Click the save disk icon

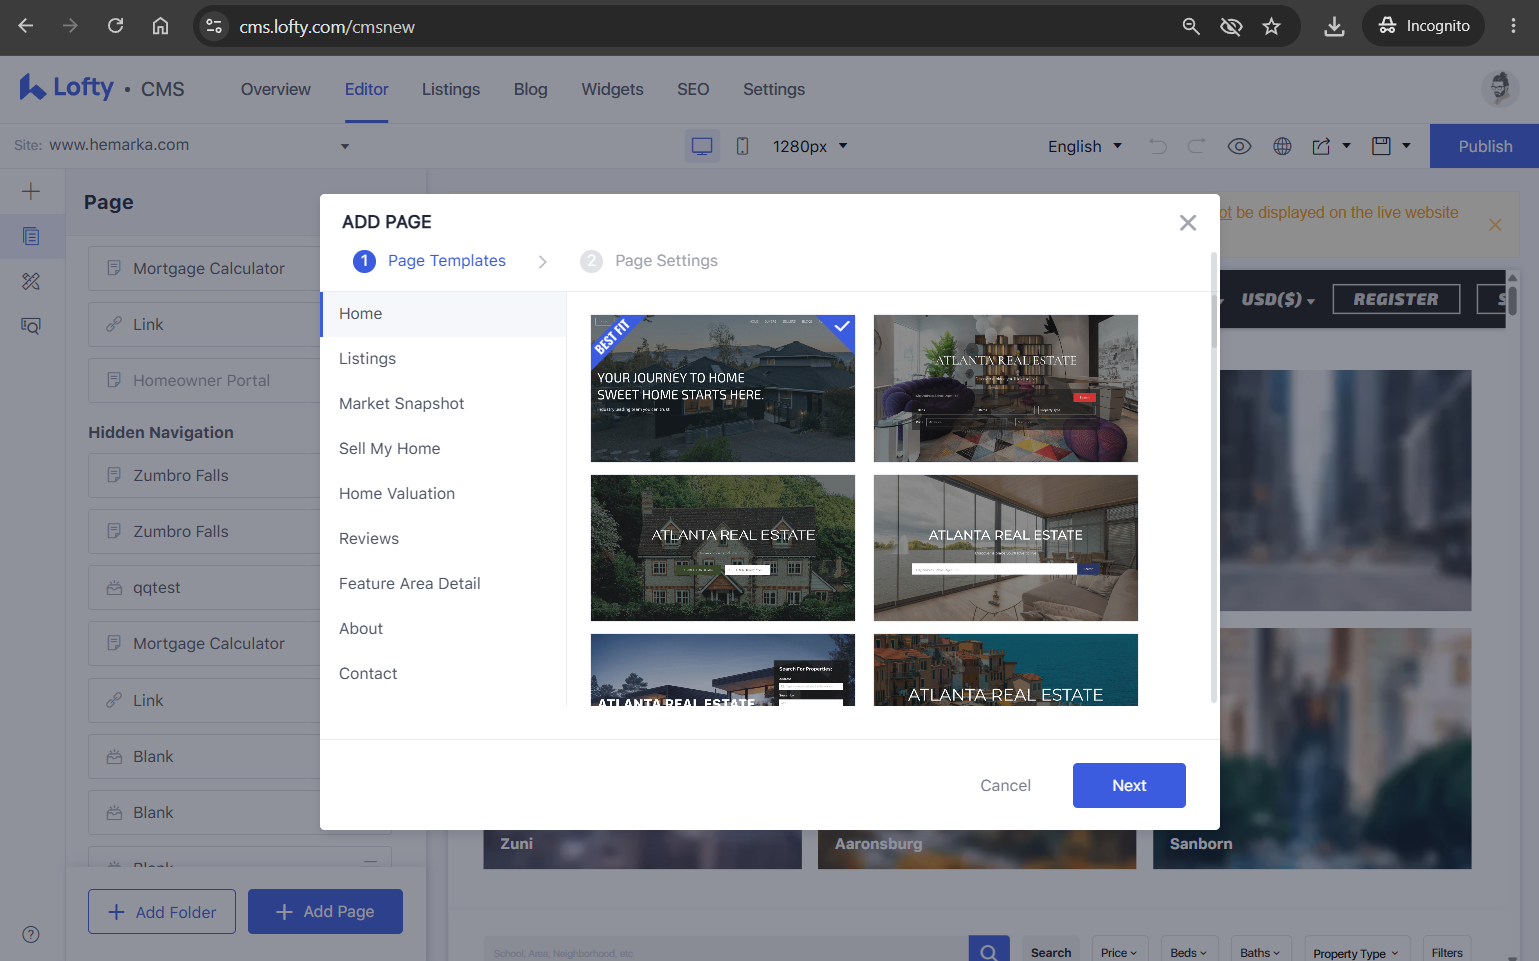point(1381,146)
